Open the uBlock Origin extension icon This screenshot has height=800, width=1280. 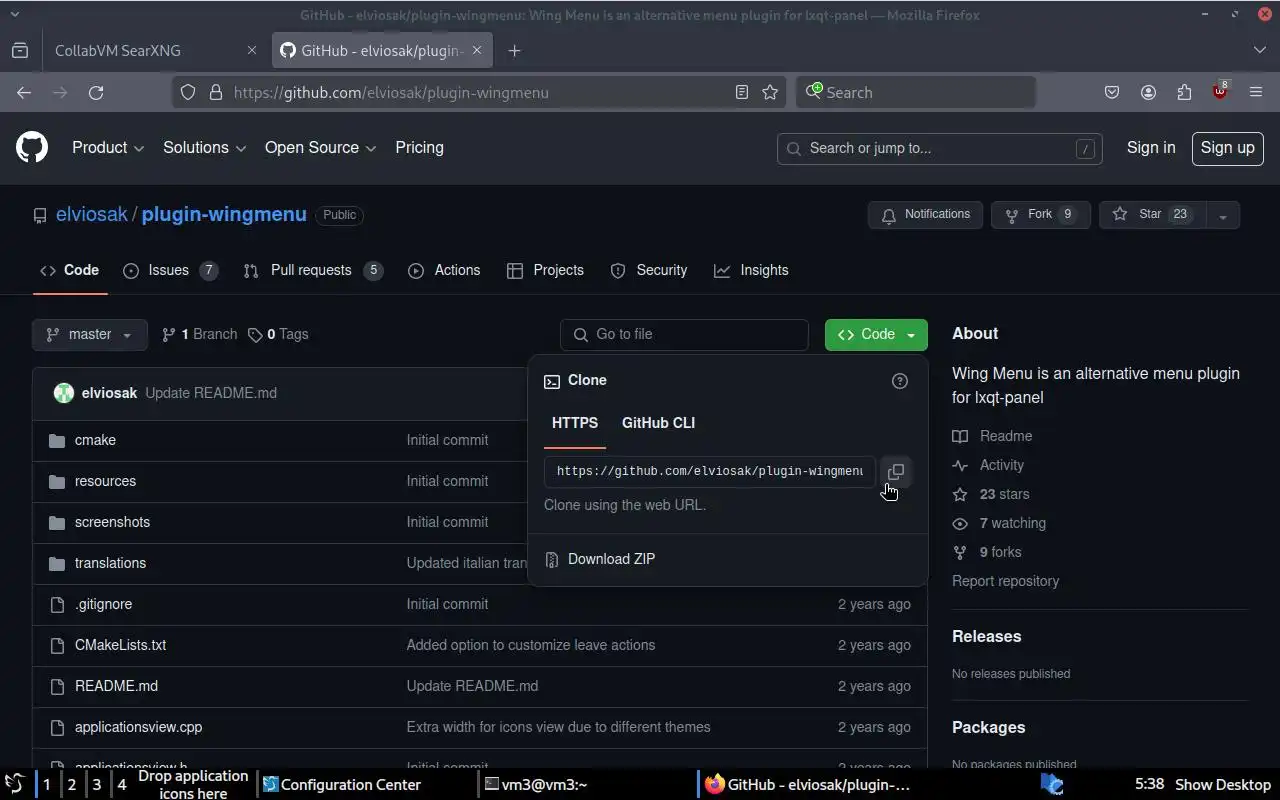coord(1220,91)
